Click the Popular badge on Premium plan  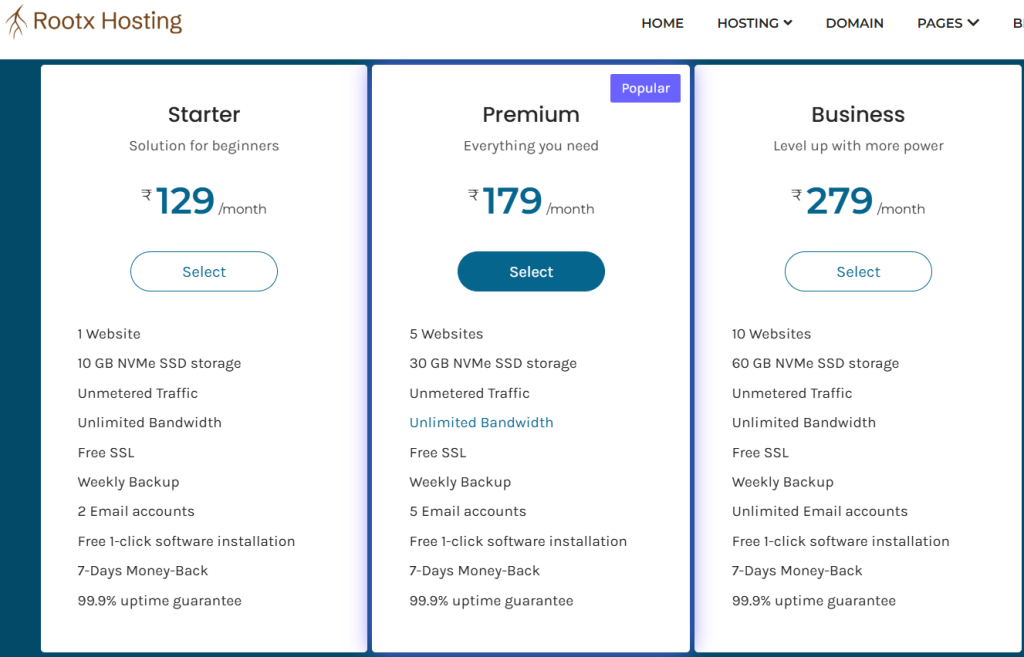[x=645, y=88]
